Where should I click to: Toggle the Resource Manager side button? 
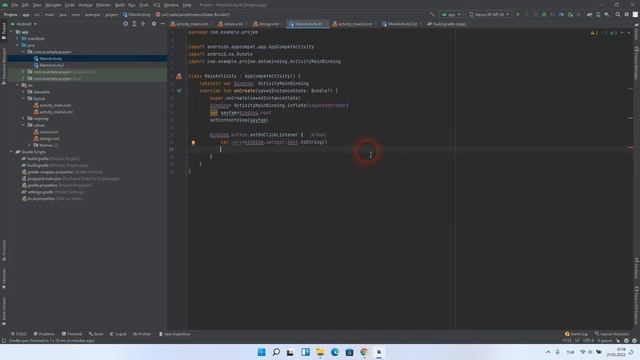(4, 66)
